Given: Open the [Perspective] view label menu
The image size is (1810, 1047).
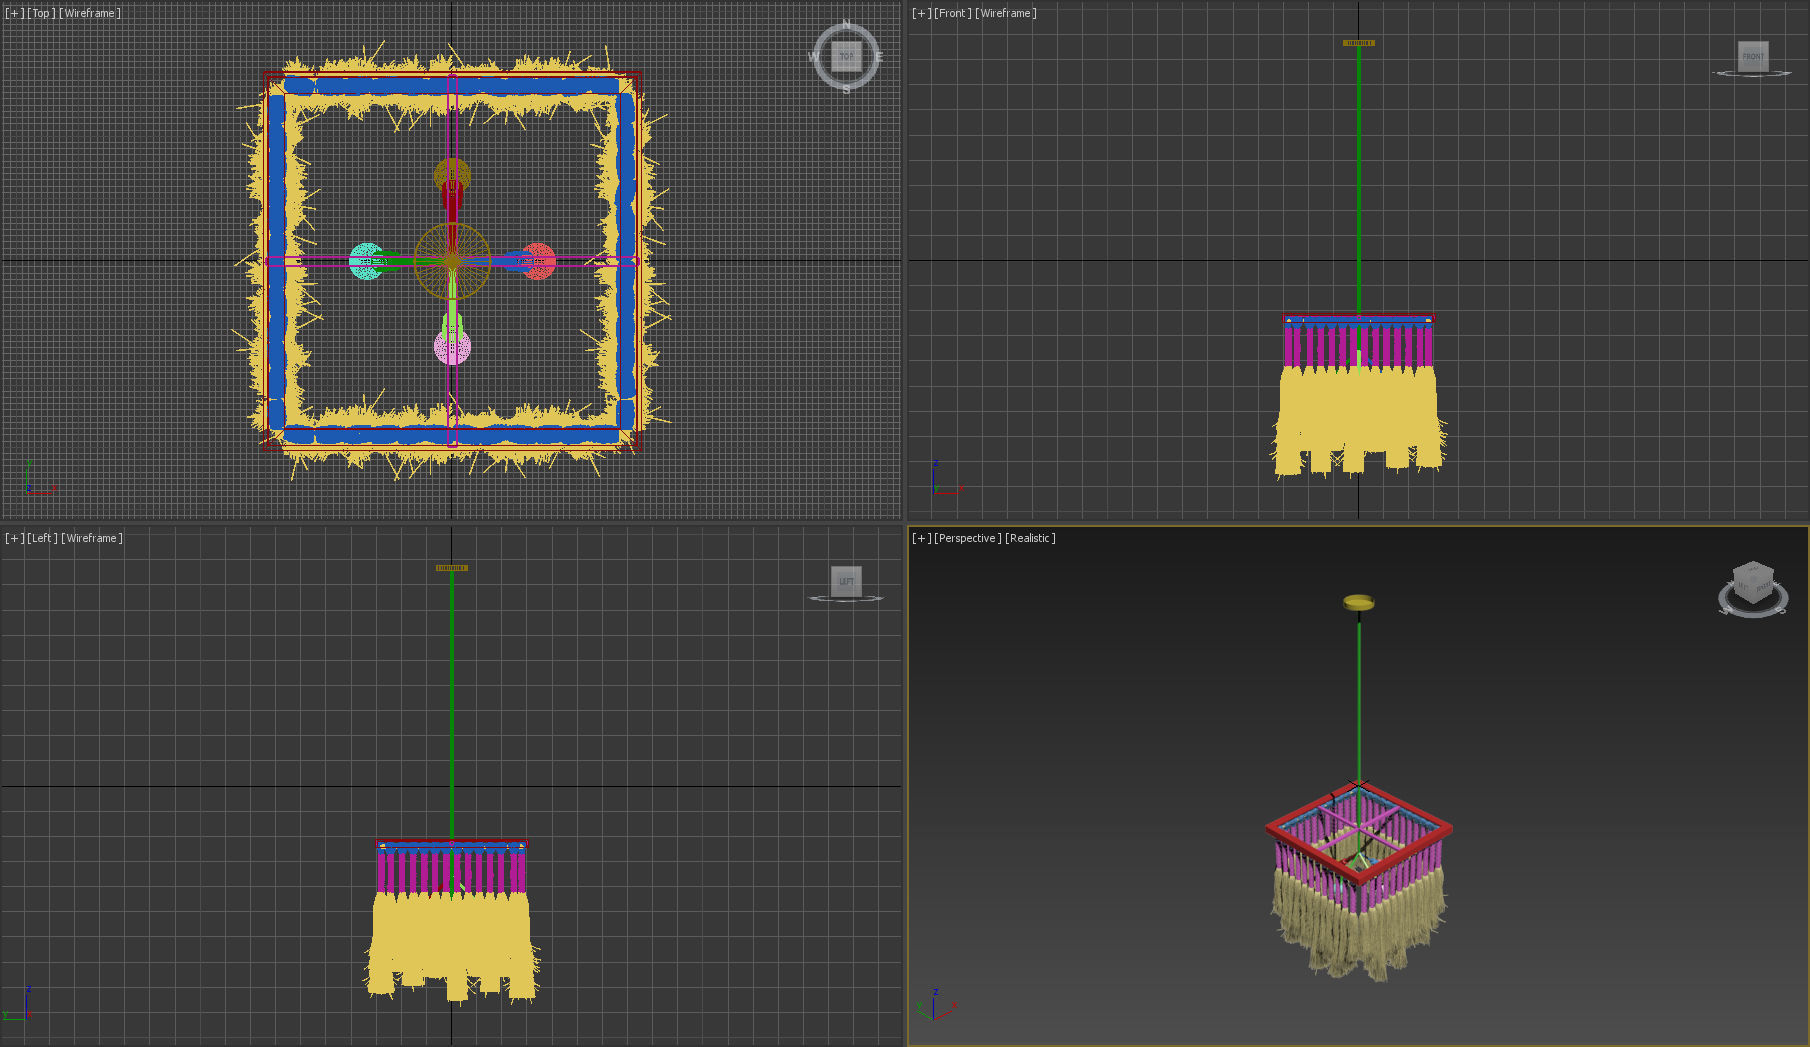Looking at the screenshot, I should [967, 538].
